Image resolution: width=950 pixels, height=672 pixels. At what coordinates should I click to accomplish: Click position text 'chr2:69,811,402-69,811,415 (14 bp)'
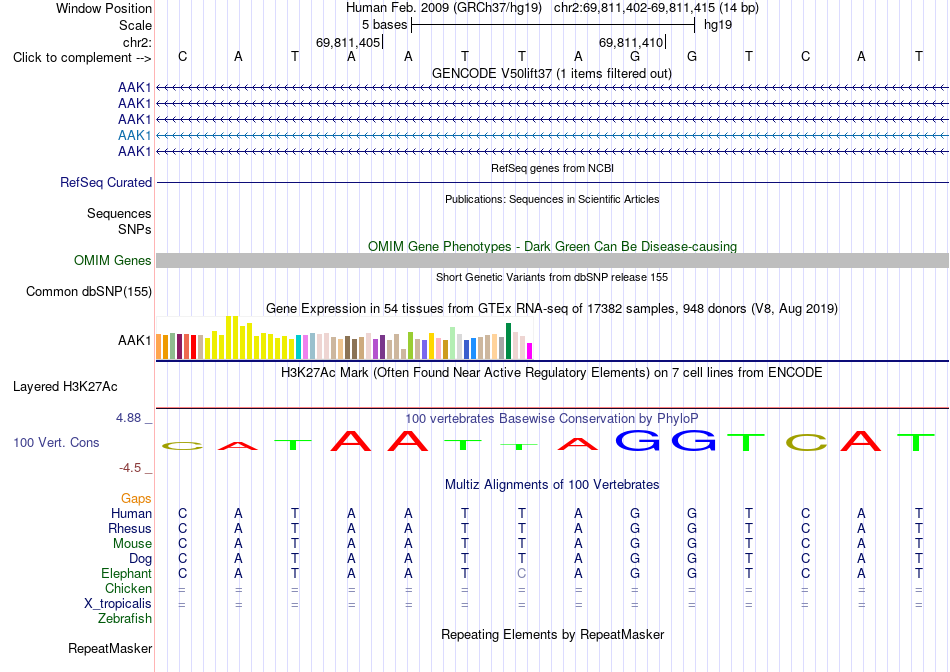[x=656, y=8]
